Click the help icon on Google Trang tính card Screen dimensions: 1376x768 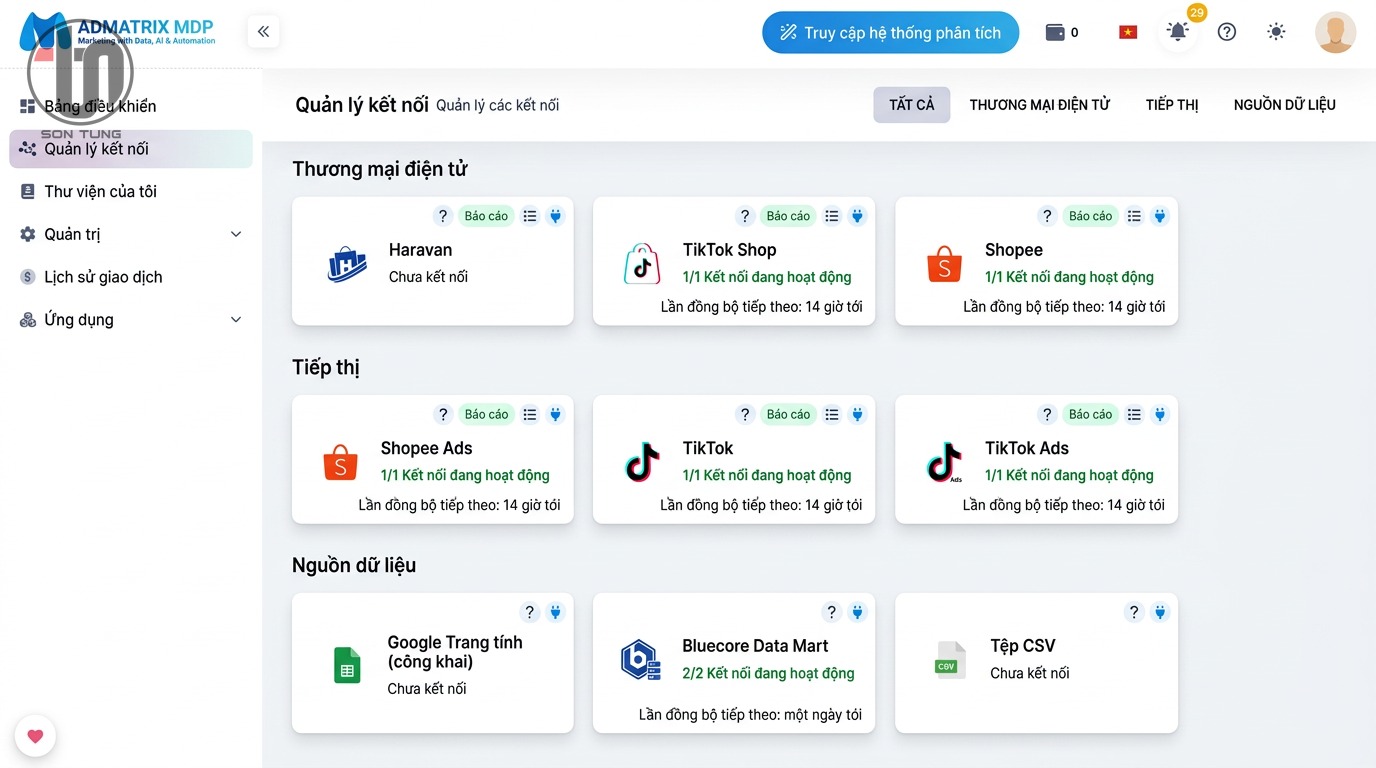(530, 612)
